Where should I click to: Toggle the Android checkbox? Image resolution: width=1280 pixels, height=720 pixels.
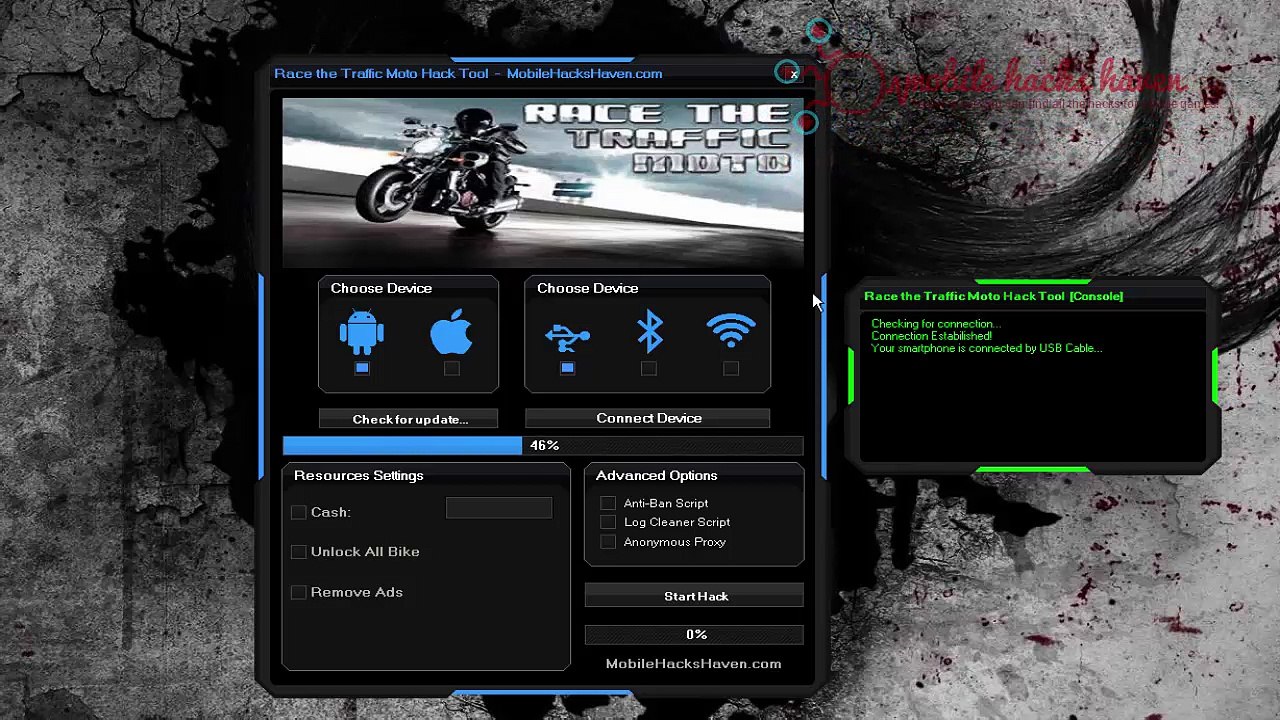pos(362,368)
